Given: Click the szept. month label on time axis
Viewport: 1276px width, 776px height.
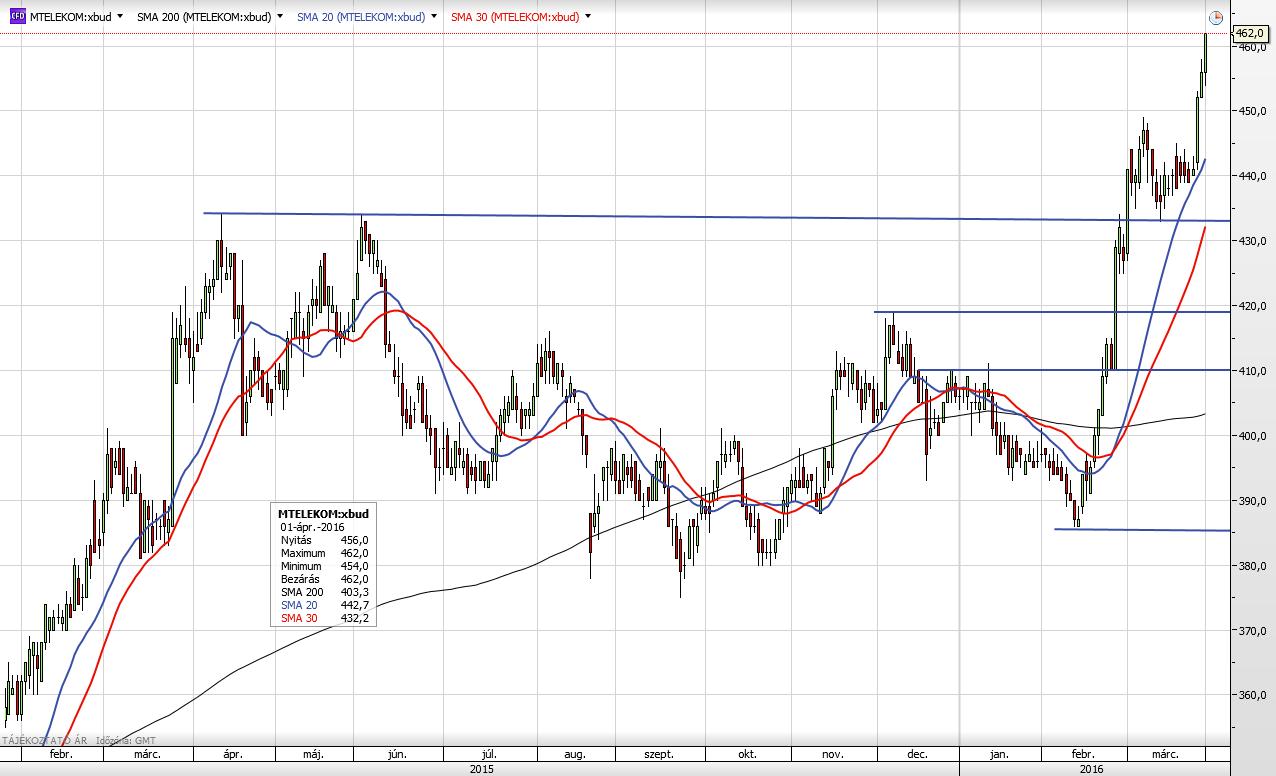Looking at the screenshot, I should [659, 754].
